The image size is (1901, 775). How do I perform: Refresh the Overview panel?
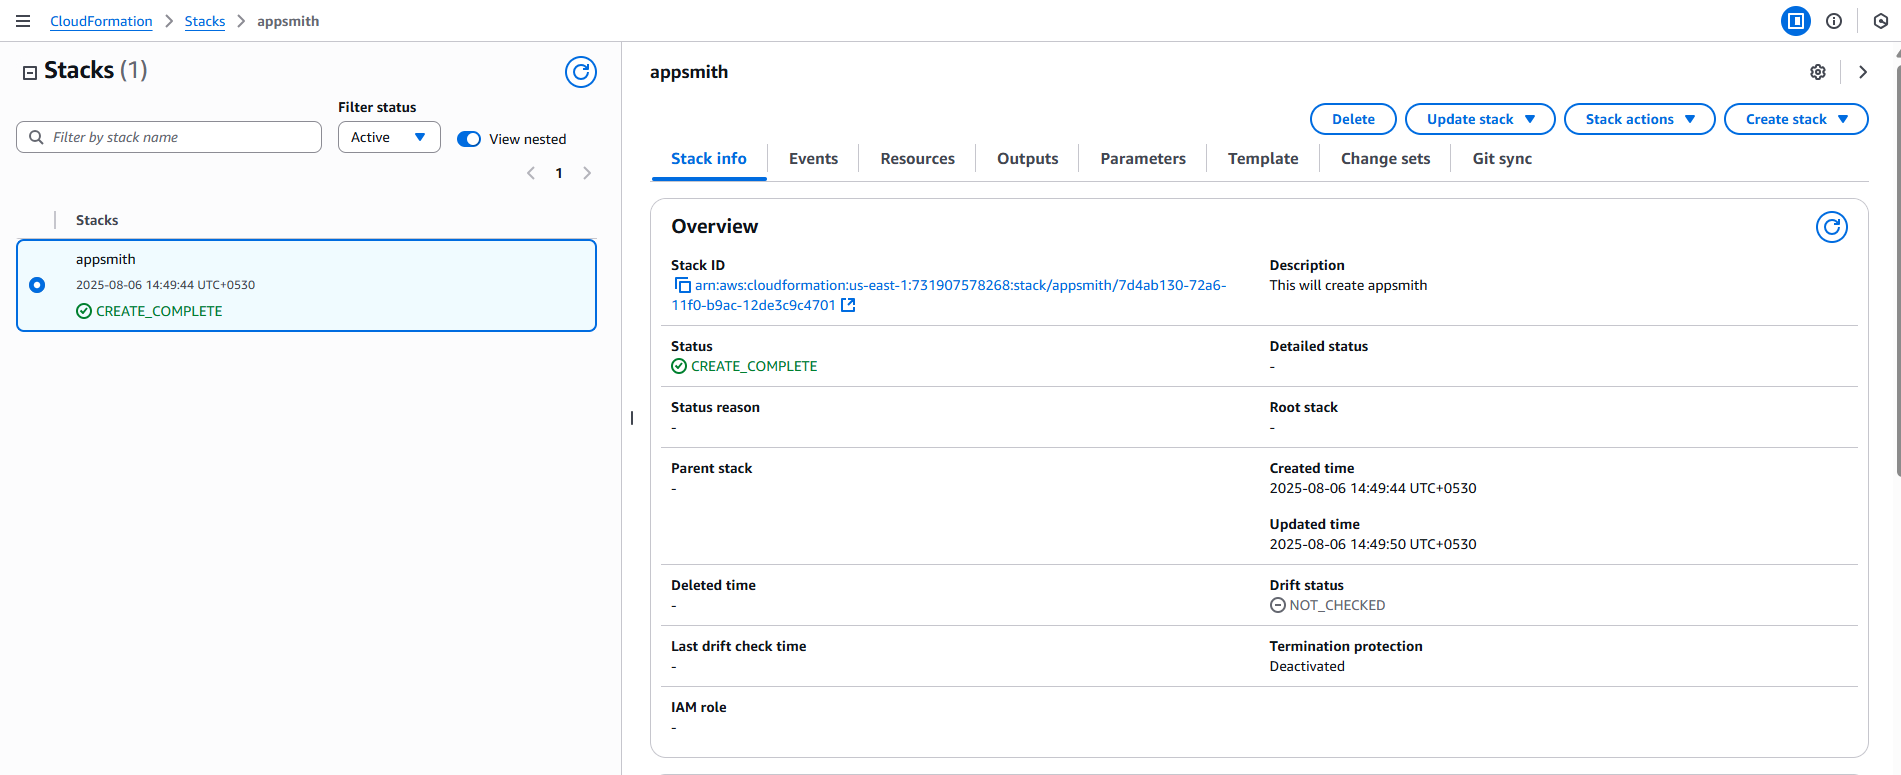(x=1832, y=227)
